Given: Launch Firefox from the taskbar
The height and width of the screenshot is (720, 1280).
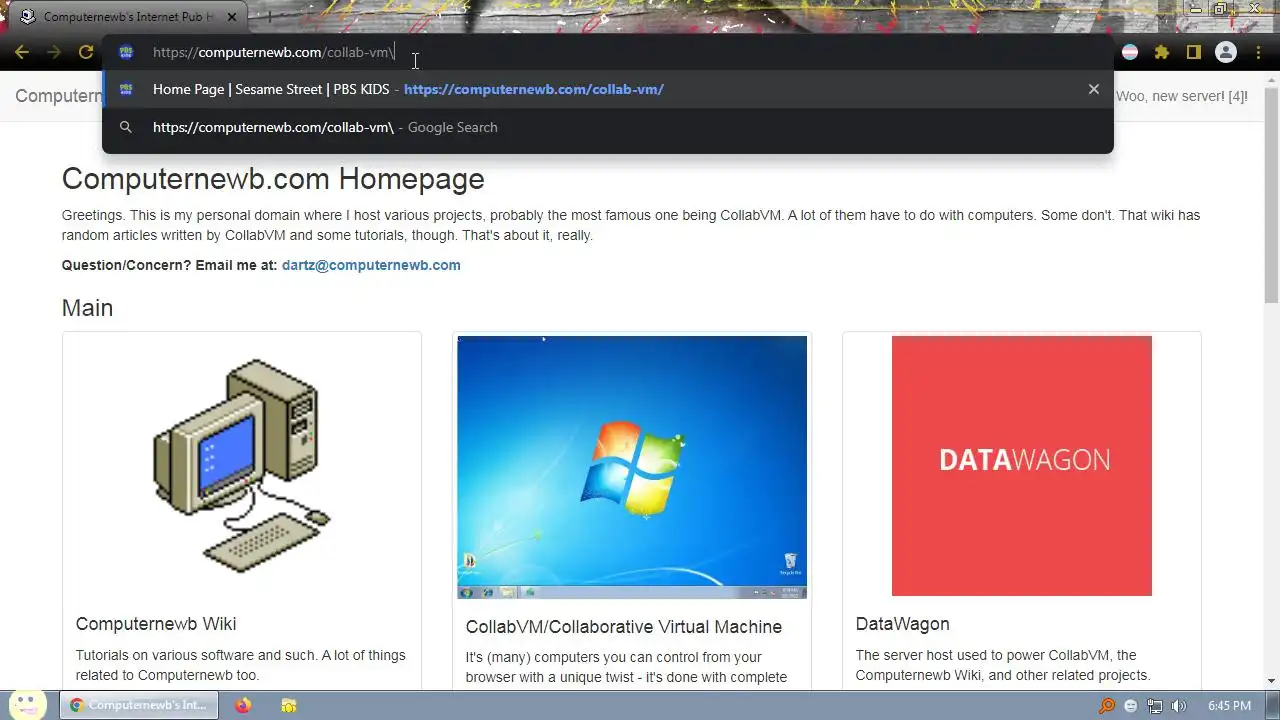Looking at the screenshot, I should click(x=243, y=705).
